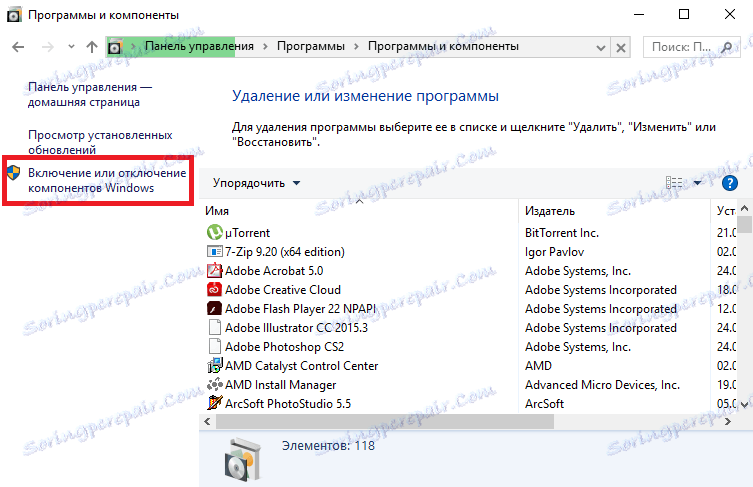Stop loading with the address bar X
Screen dimensions: 753x487
tap(620, 48)
